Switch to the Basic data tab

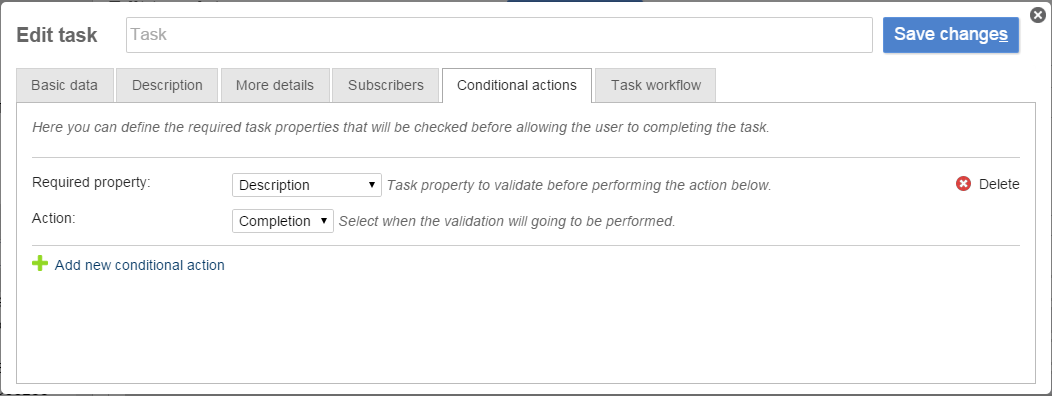point(64,85)
